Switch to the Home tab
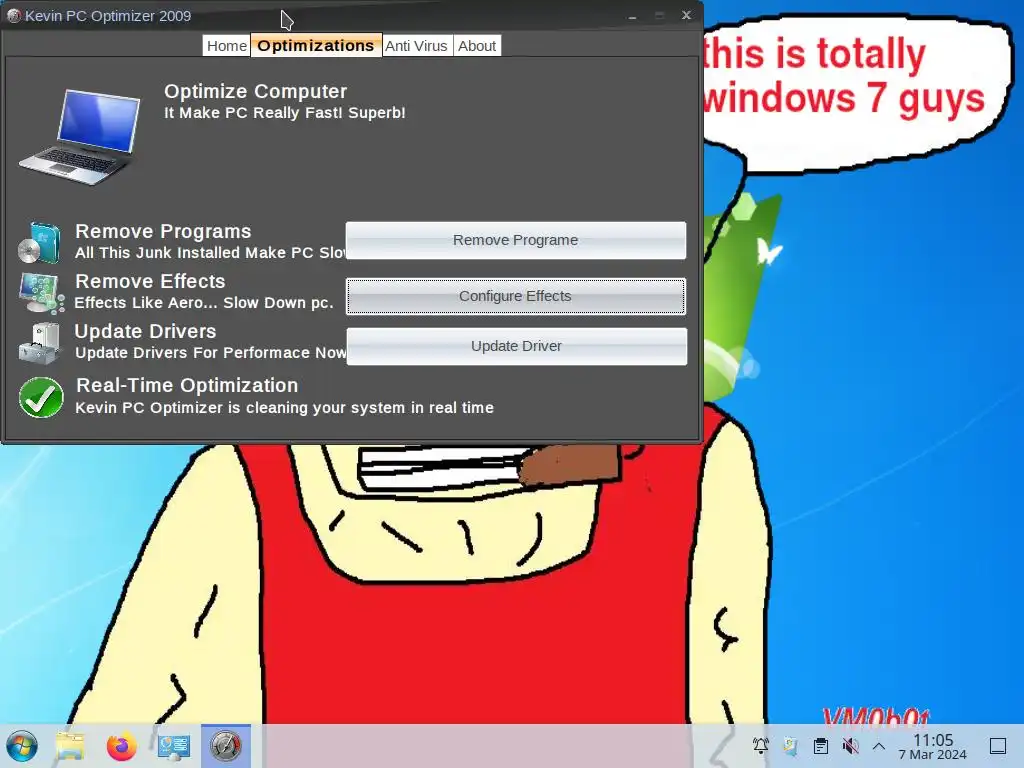This screenshot has height=768, width=1024. [227, 46]
